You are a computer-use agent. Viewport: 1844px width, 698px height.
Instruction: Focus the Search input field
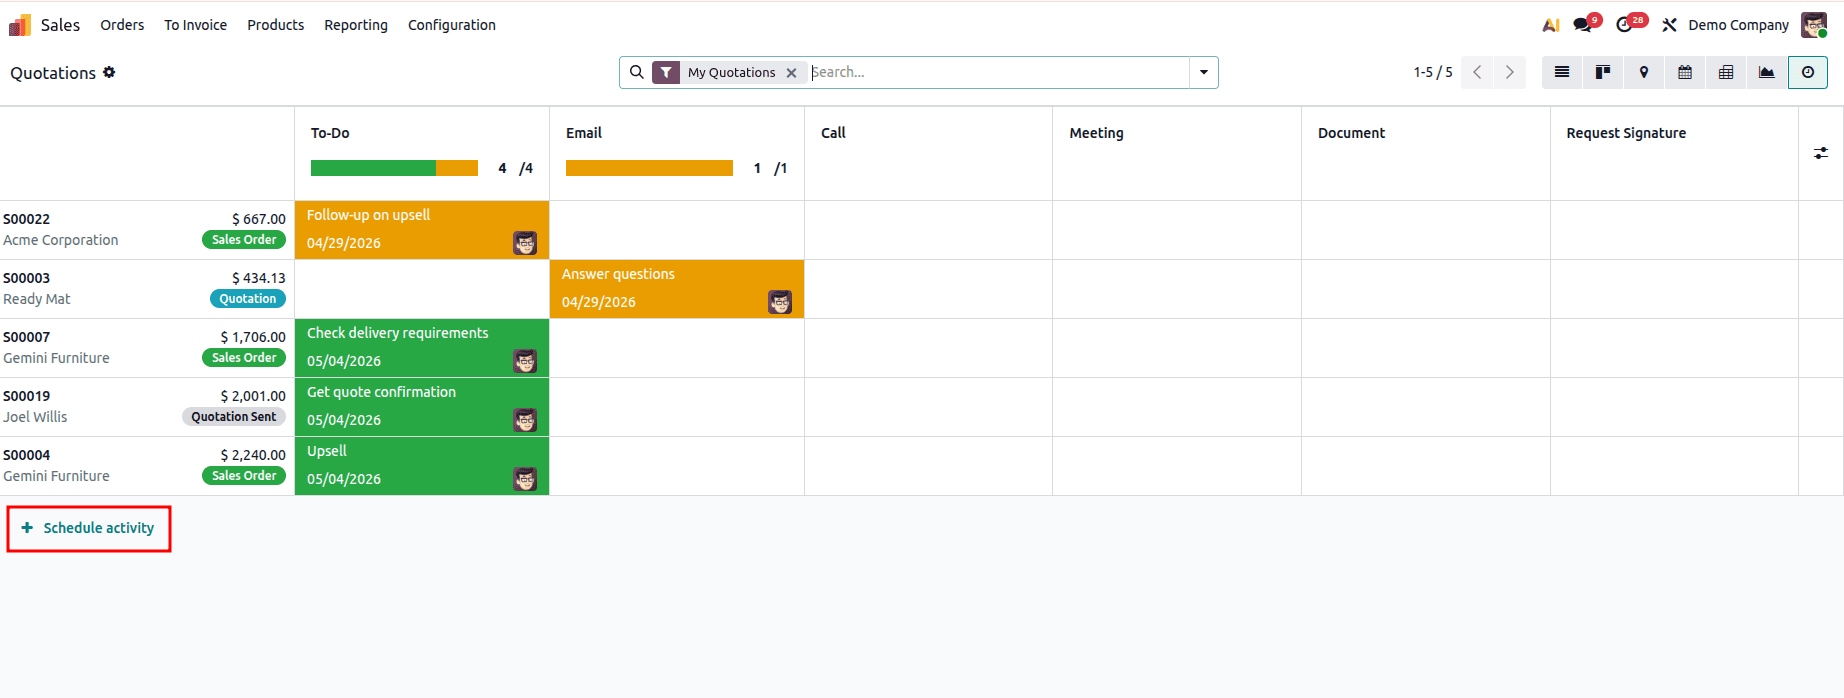998,72
